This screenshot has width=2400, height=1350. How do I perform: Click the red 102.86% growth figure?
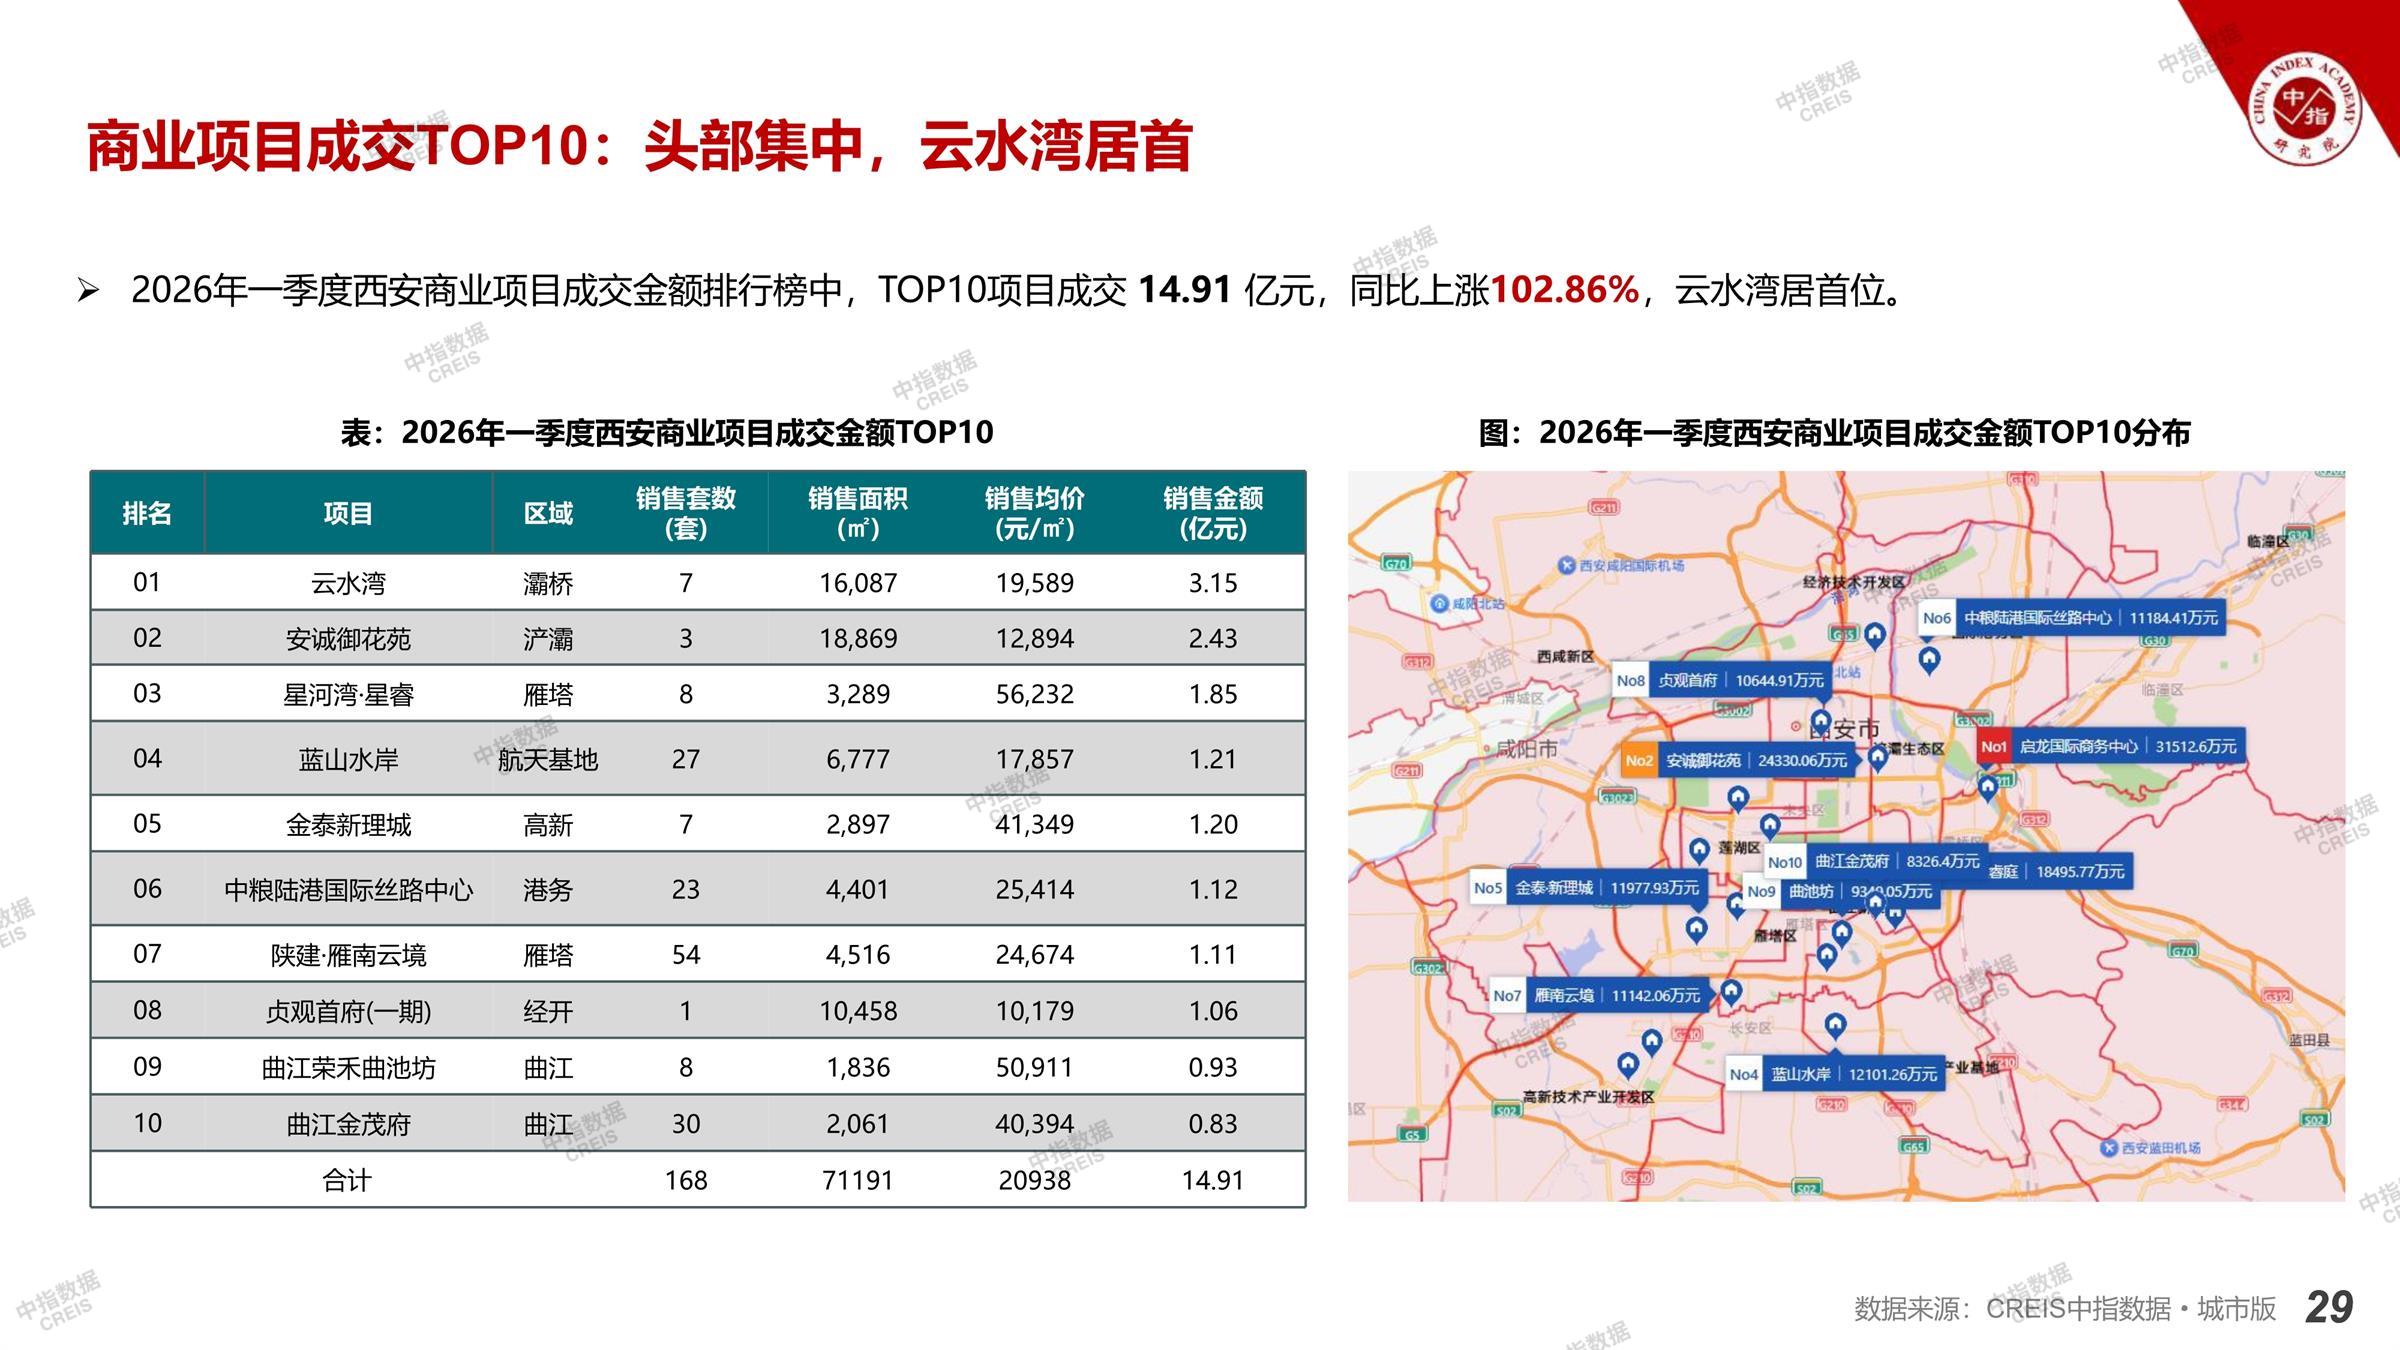[1564, 291]
